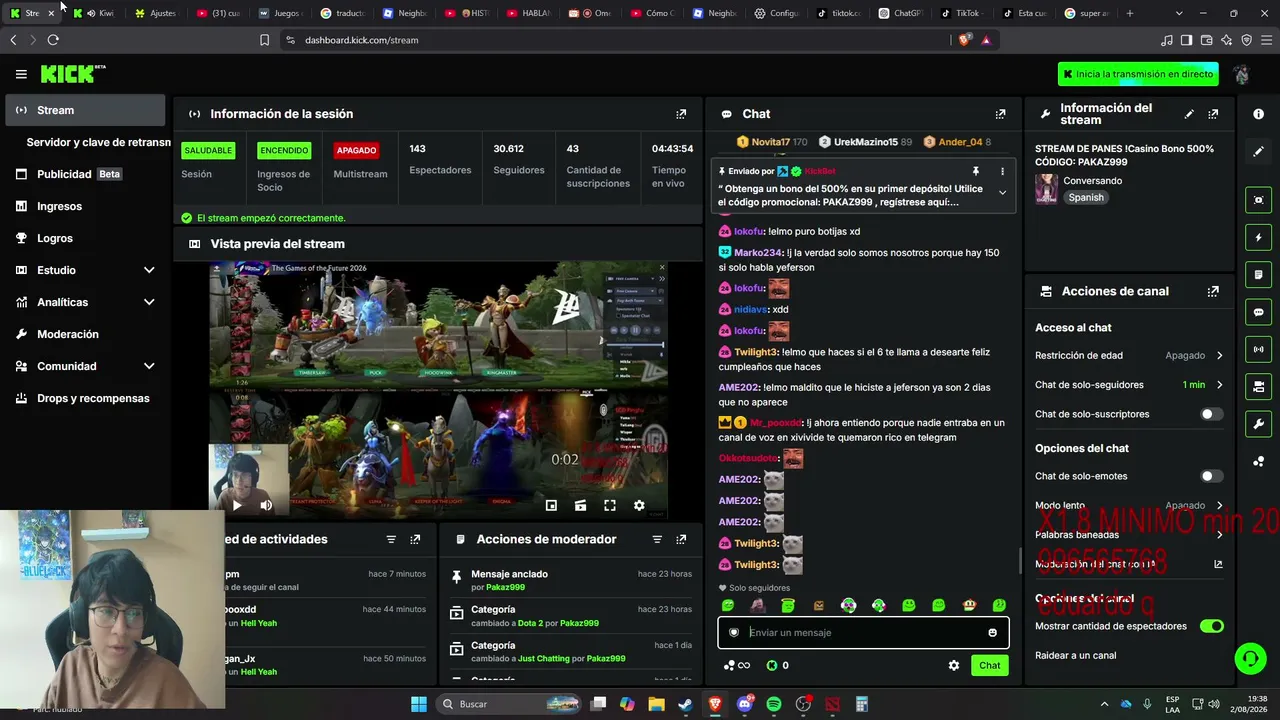Filter the activity feed list
Viewport: 1280px width, 720px height.
tap(391, 539)
